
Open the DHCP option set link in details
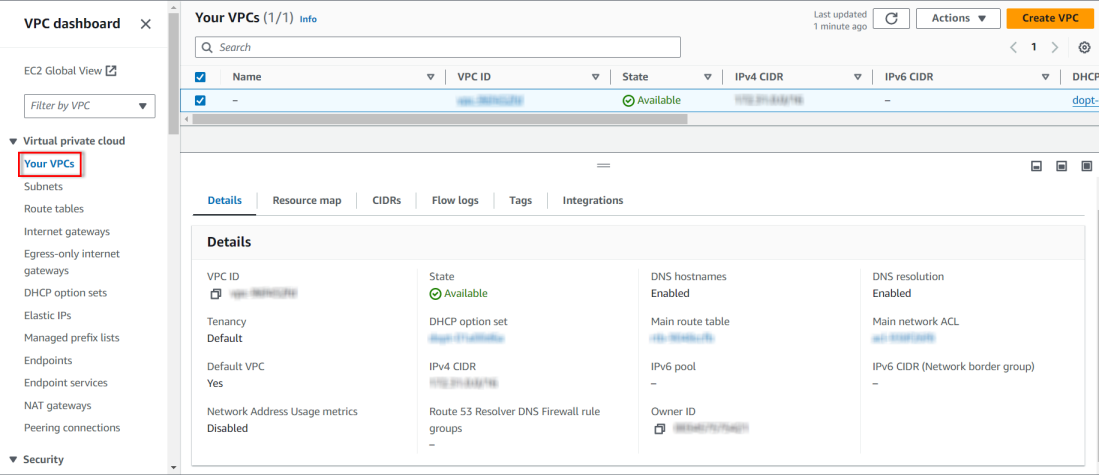(x=467, y=338)
